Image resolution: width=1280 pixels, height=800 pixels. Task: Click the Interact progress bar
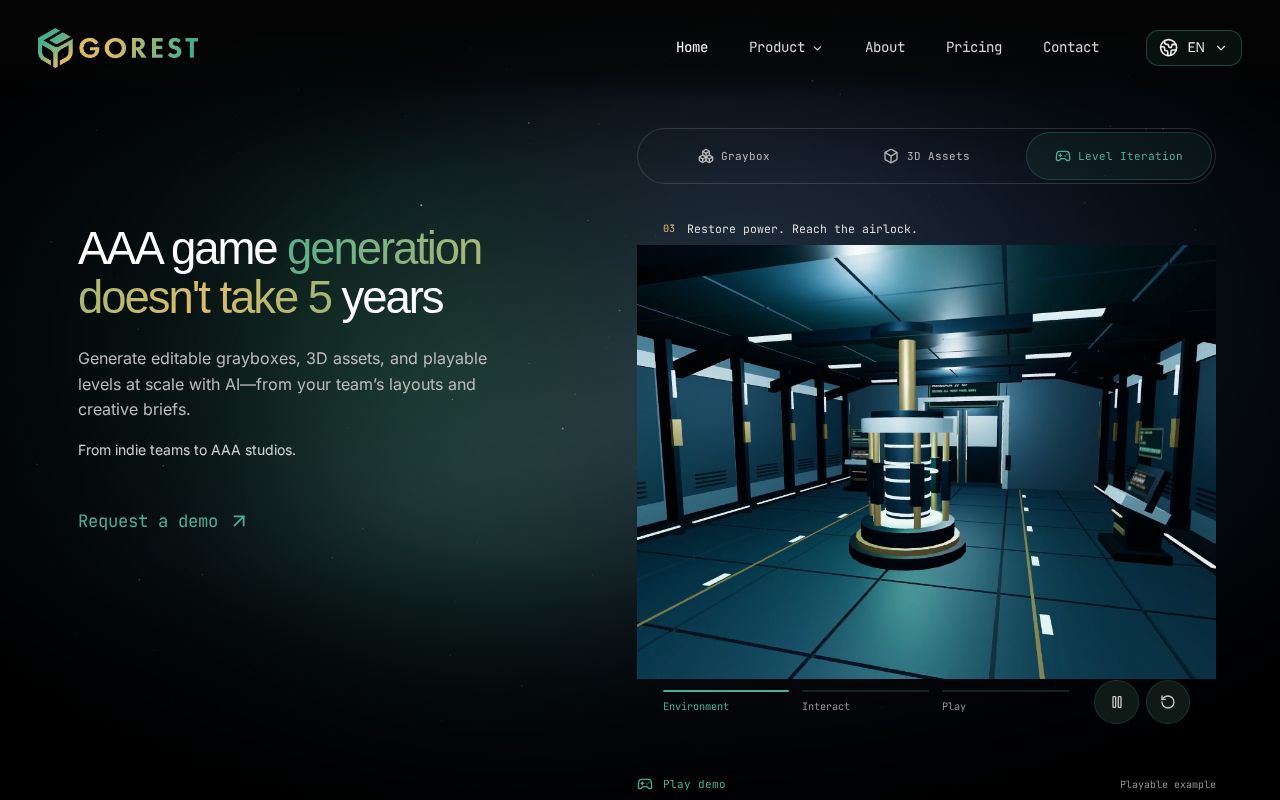[865, 691]
